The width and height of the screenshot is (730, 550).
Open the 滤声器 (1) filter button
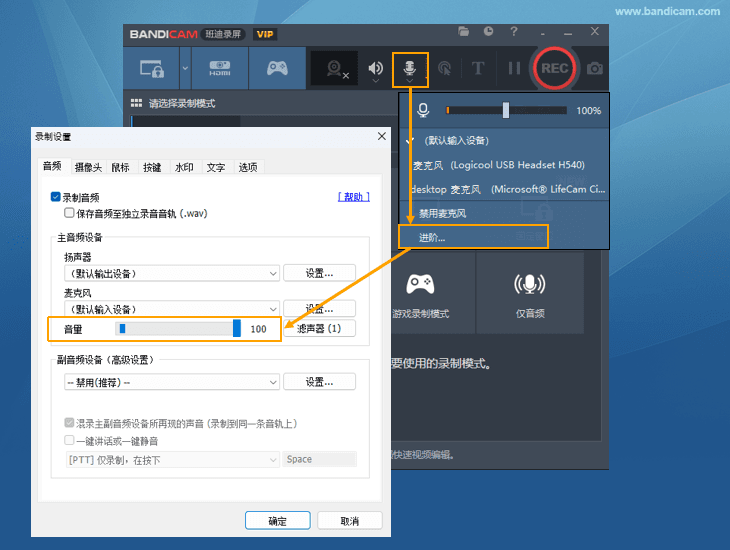319,328
